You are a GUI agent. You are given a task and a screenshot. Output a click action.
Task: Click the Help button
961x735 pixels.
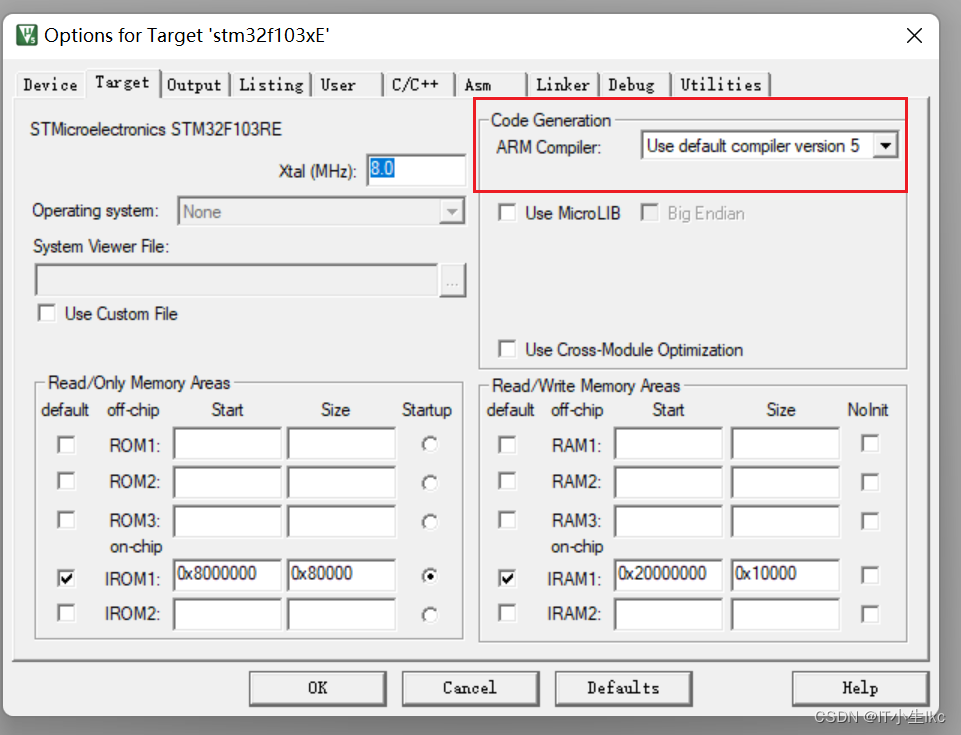(860, 688)
